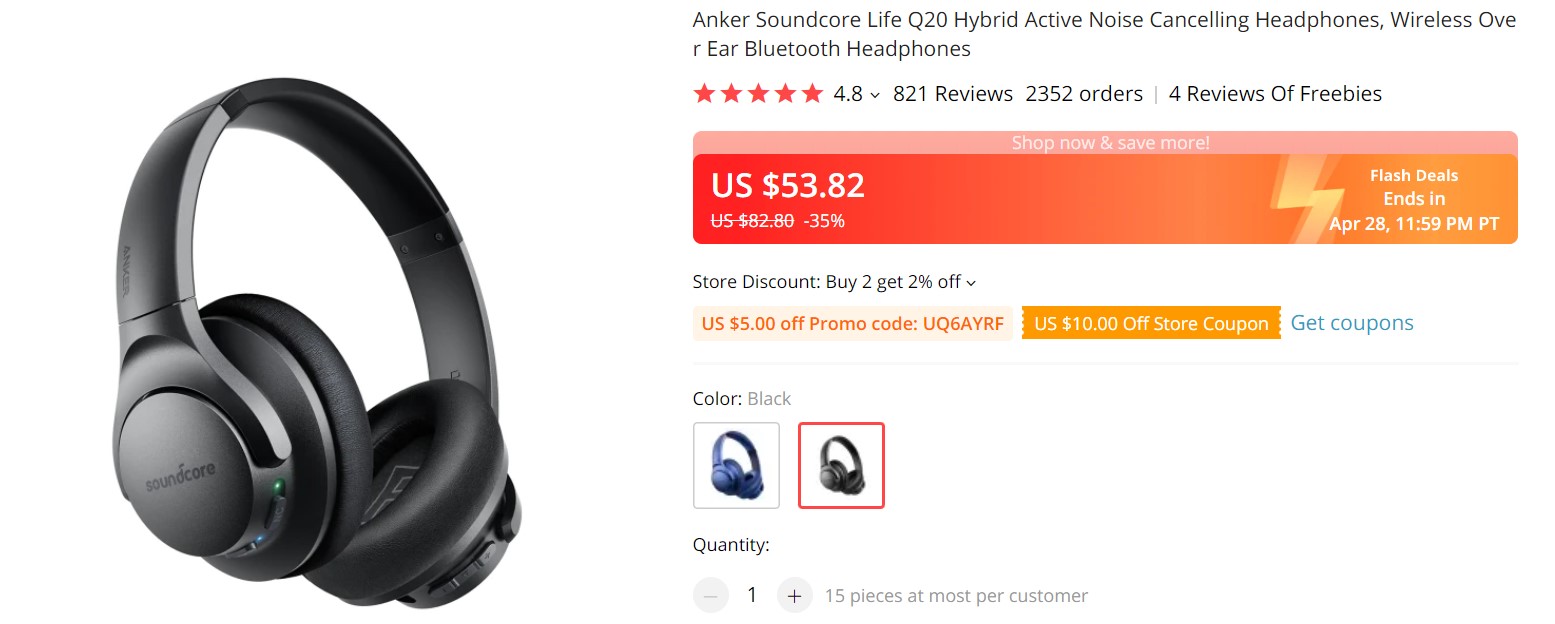Click inside the quantity input field

[x=752, y=595]
